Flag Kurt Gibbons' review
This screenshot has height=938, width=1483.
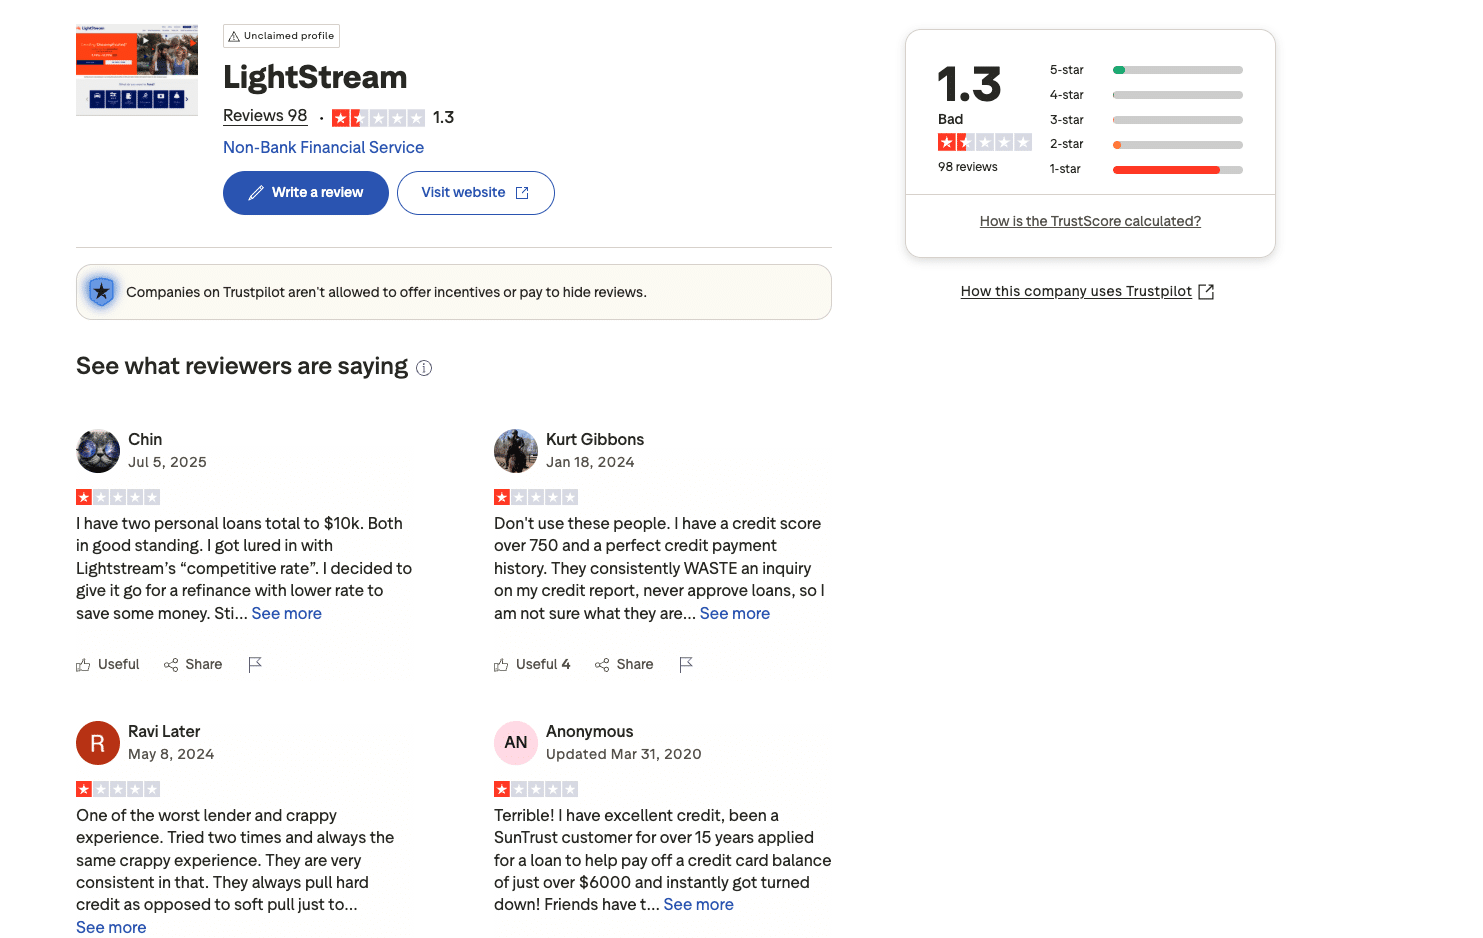click(686, 663)
